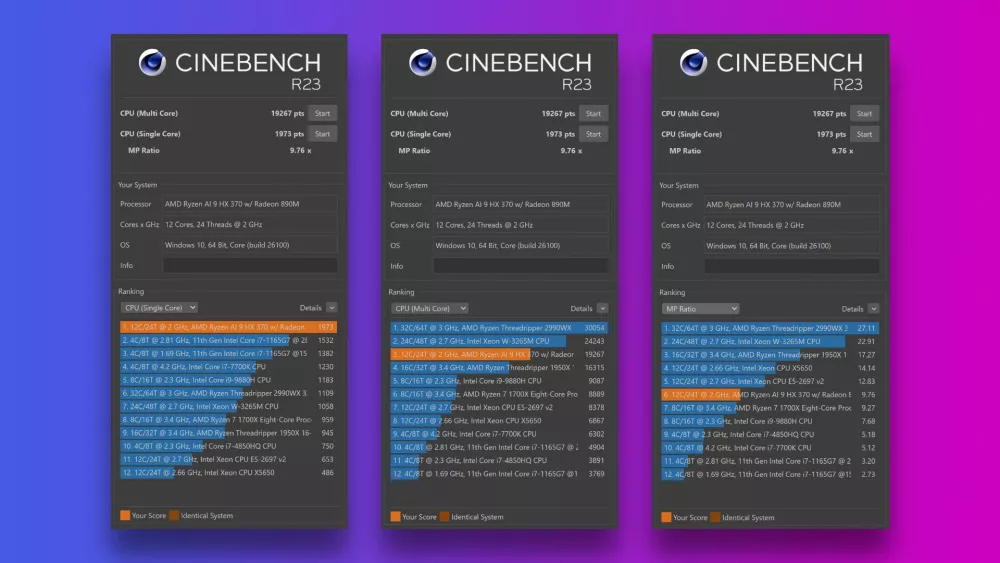The height and width of the screenshot is (563, 1000).
Task: Click the orange Your Score swatch, right panel
Action: (x=666, y=517)
